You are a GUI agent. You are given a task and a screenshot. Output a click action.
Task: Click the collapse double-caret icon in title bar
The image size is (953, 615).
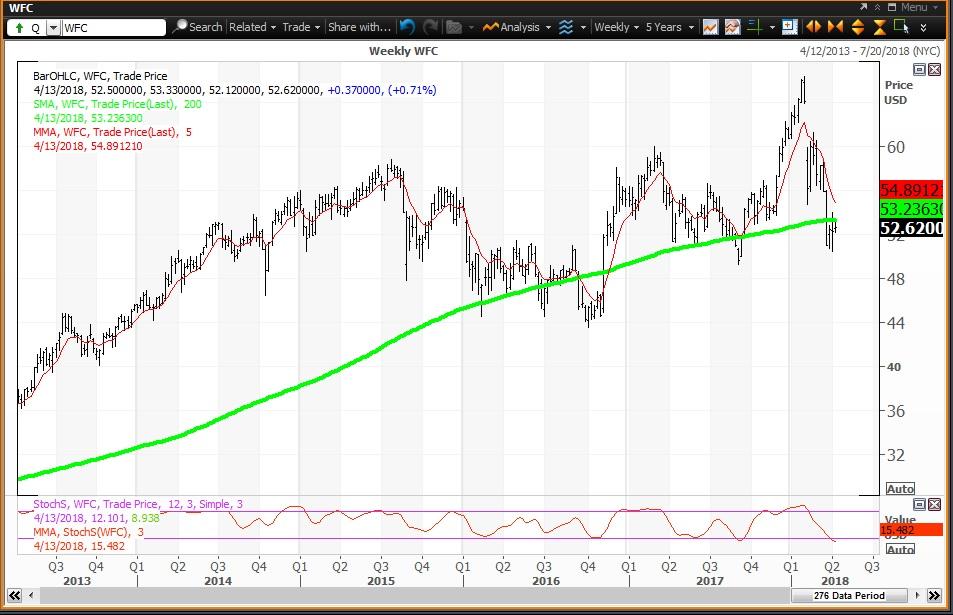(x=877, y=7)
